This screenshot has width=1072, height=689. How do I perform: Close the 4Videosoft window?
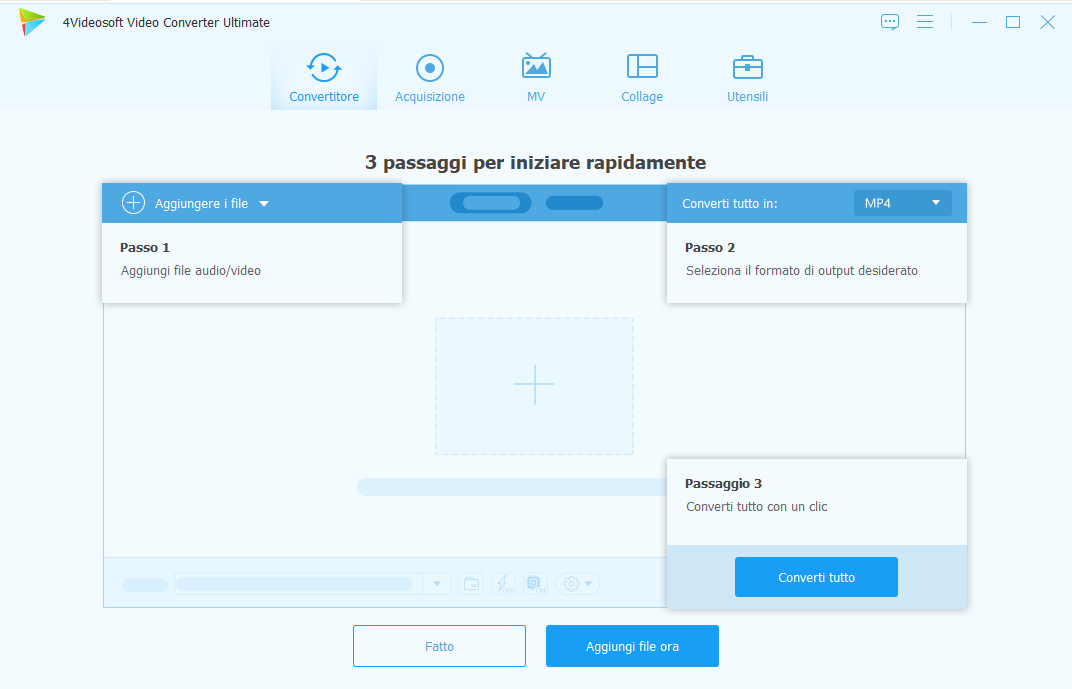(1047, 22)
